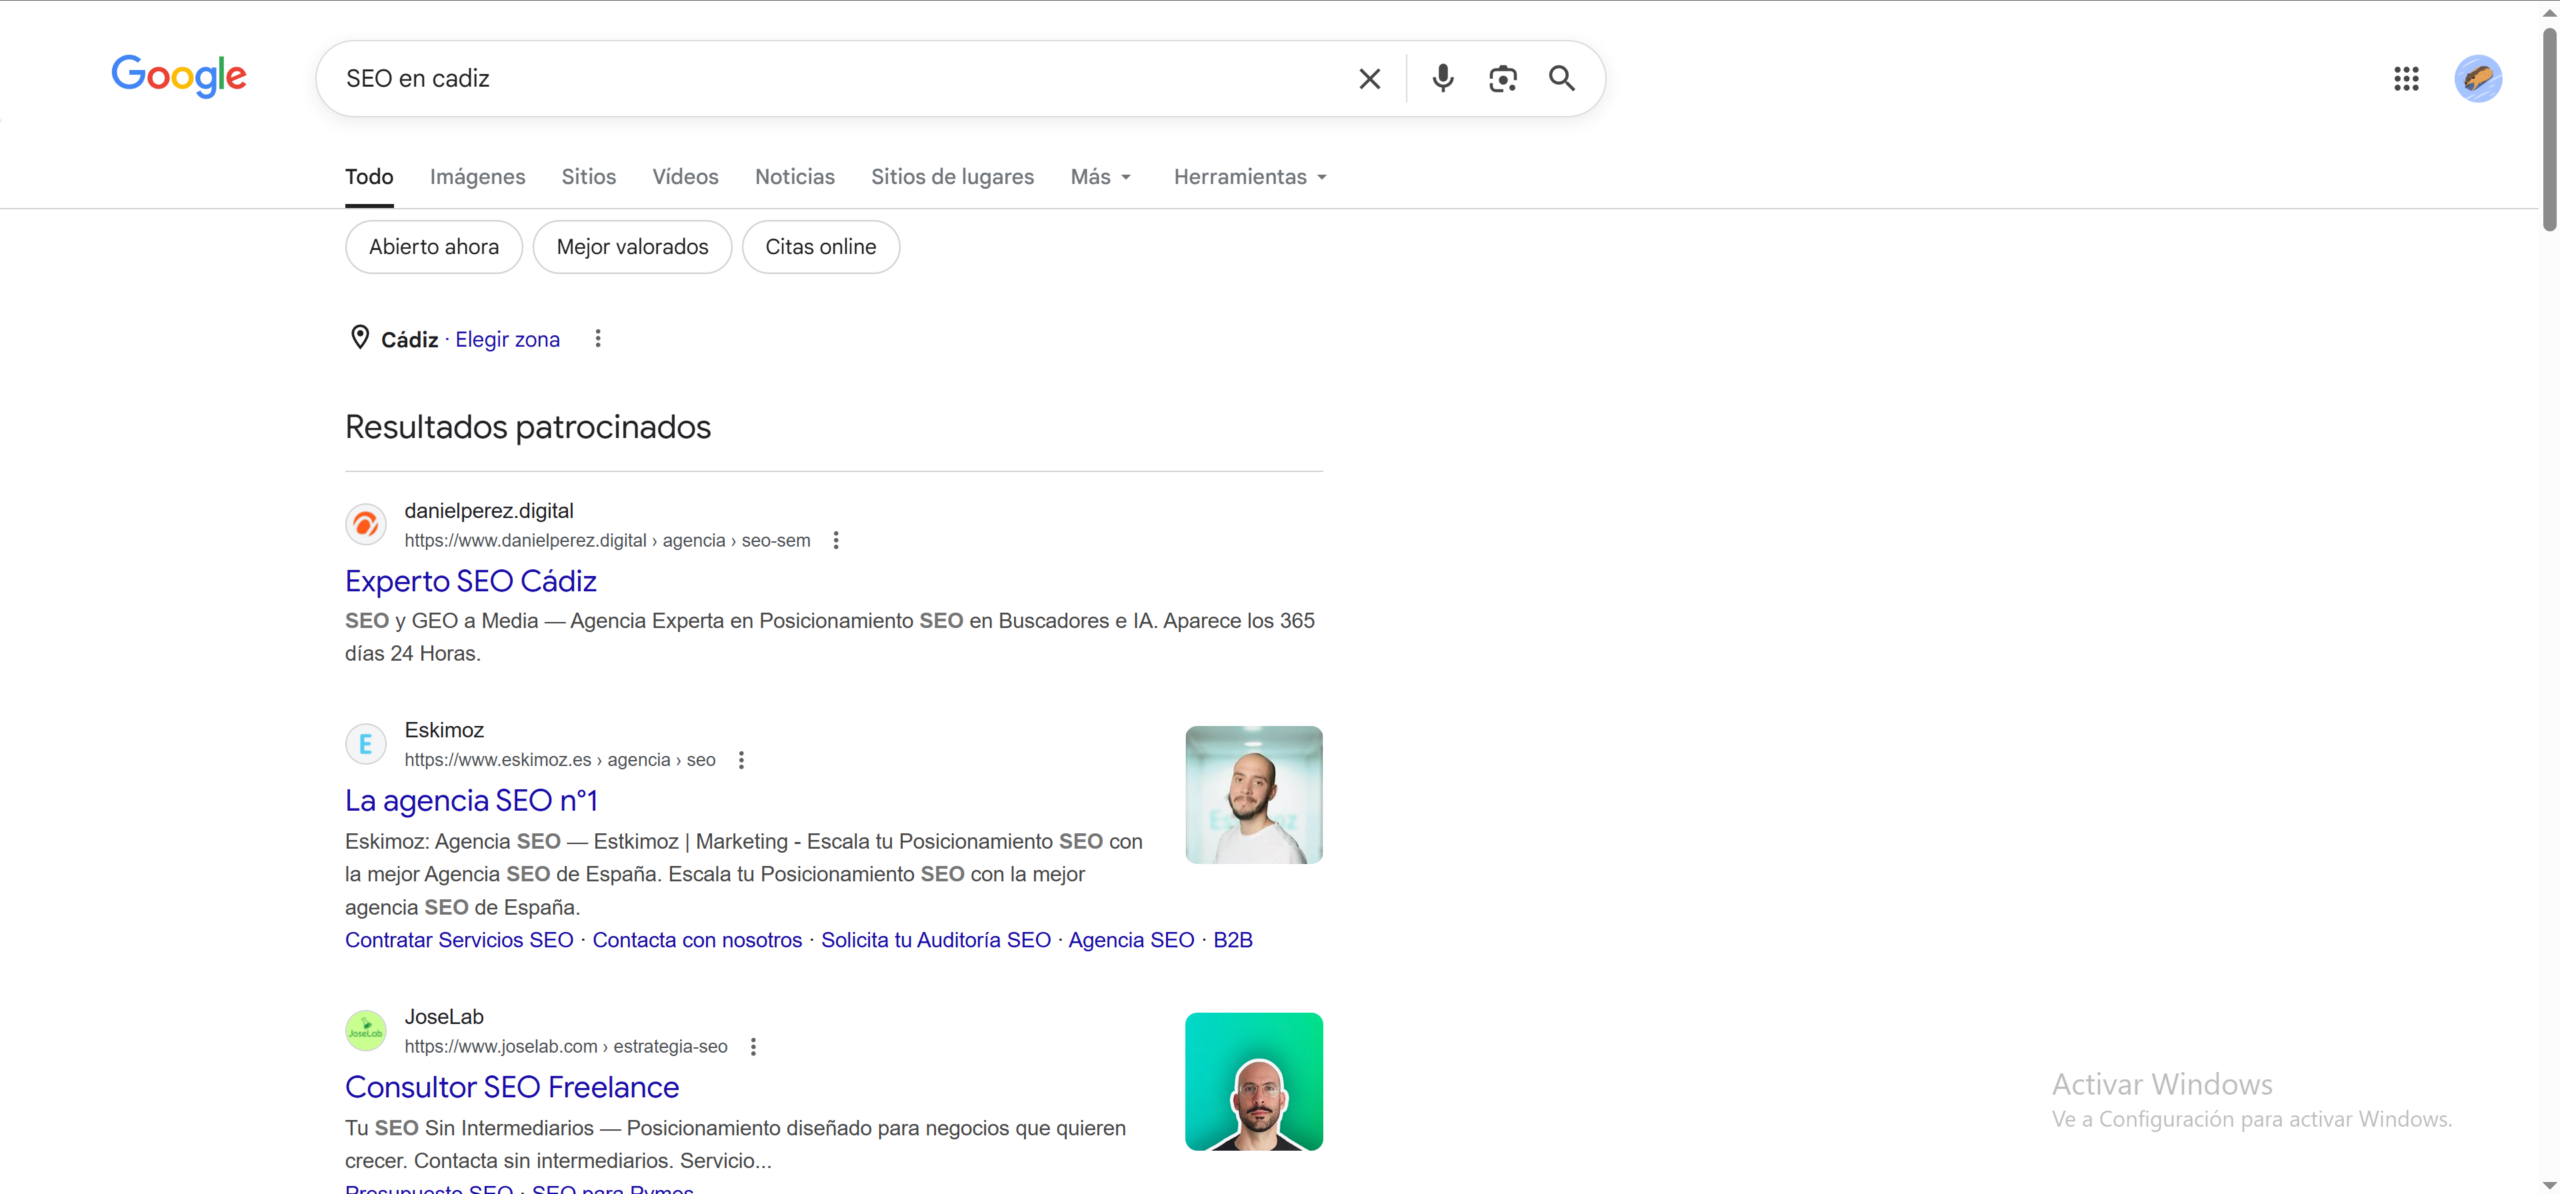
Task: Switch to the Vídeos tab
Action: pos(685,177)
